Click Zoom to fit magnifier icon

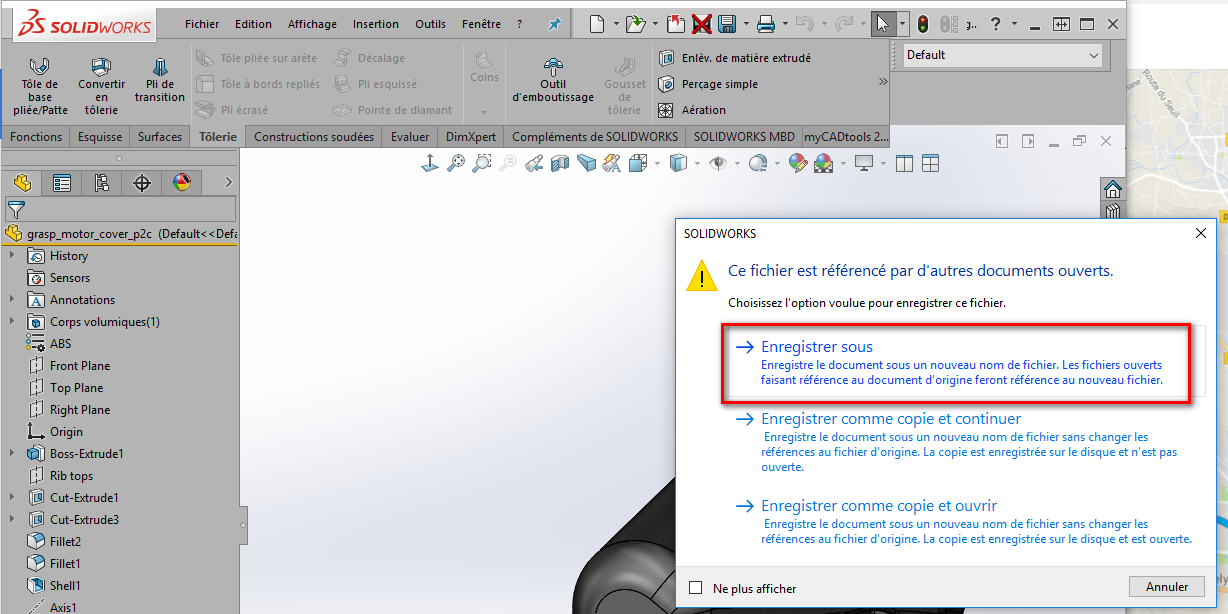(x=456, y=163)
